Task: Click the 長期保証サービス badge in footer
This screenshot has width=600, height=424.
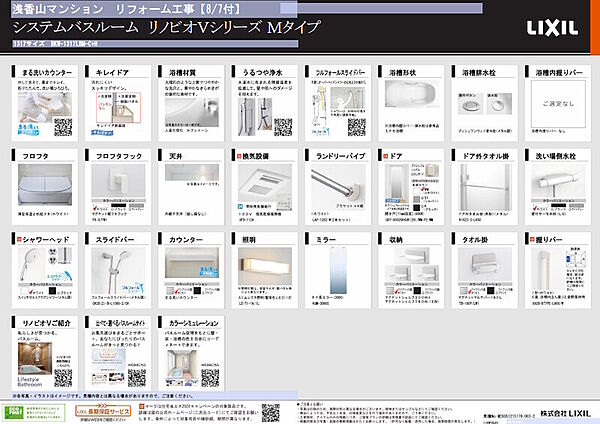Action: (103, 411)
